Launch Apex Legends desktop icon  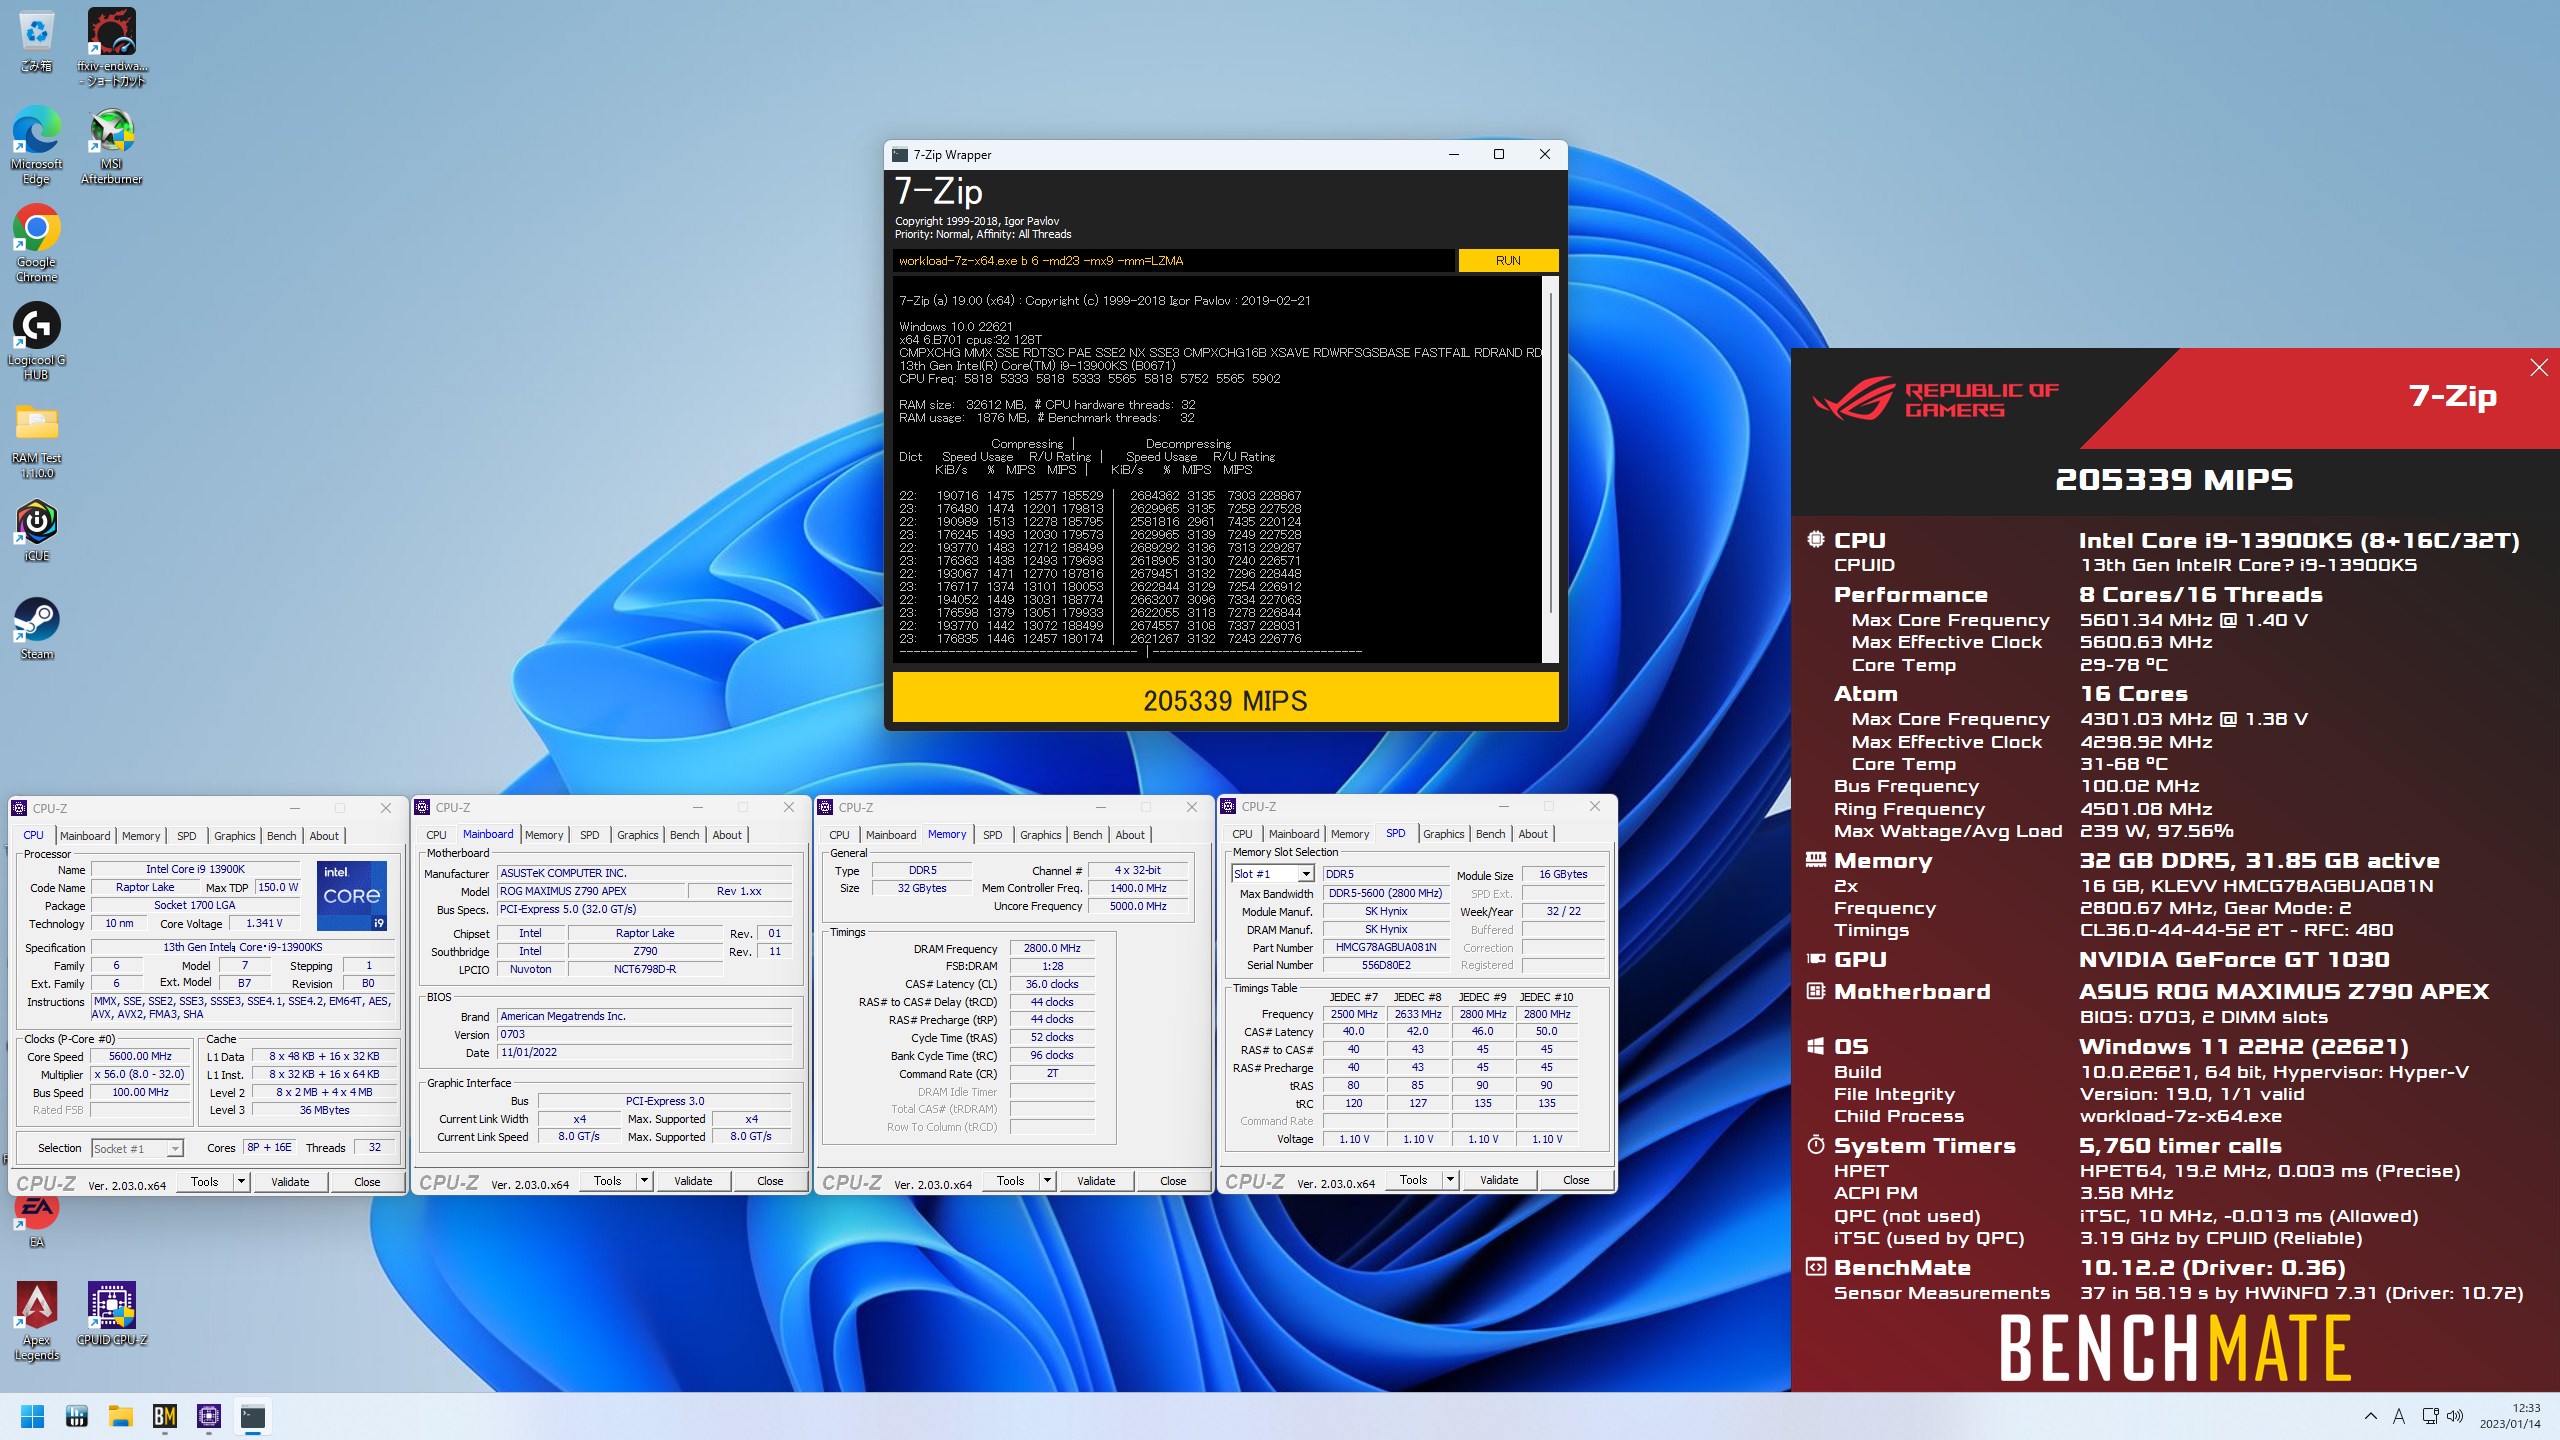(x=37, y=1320)
